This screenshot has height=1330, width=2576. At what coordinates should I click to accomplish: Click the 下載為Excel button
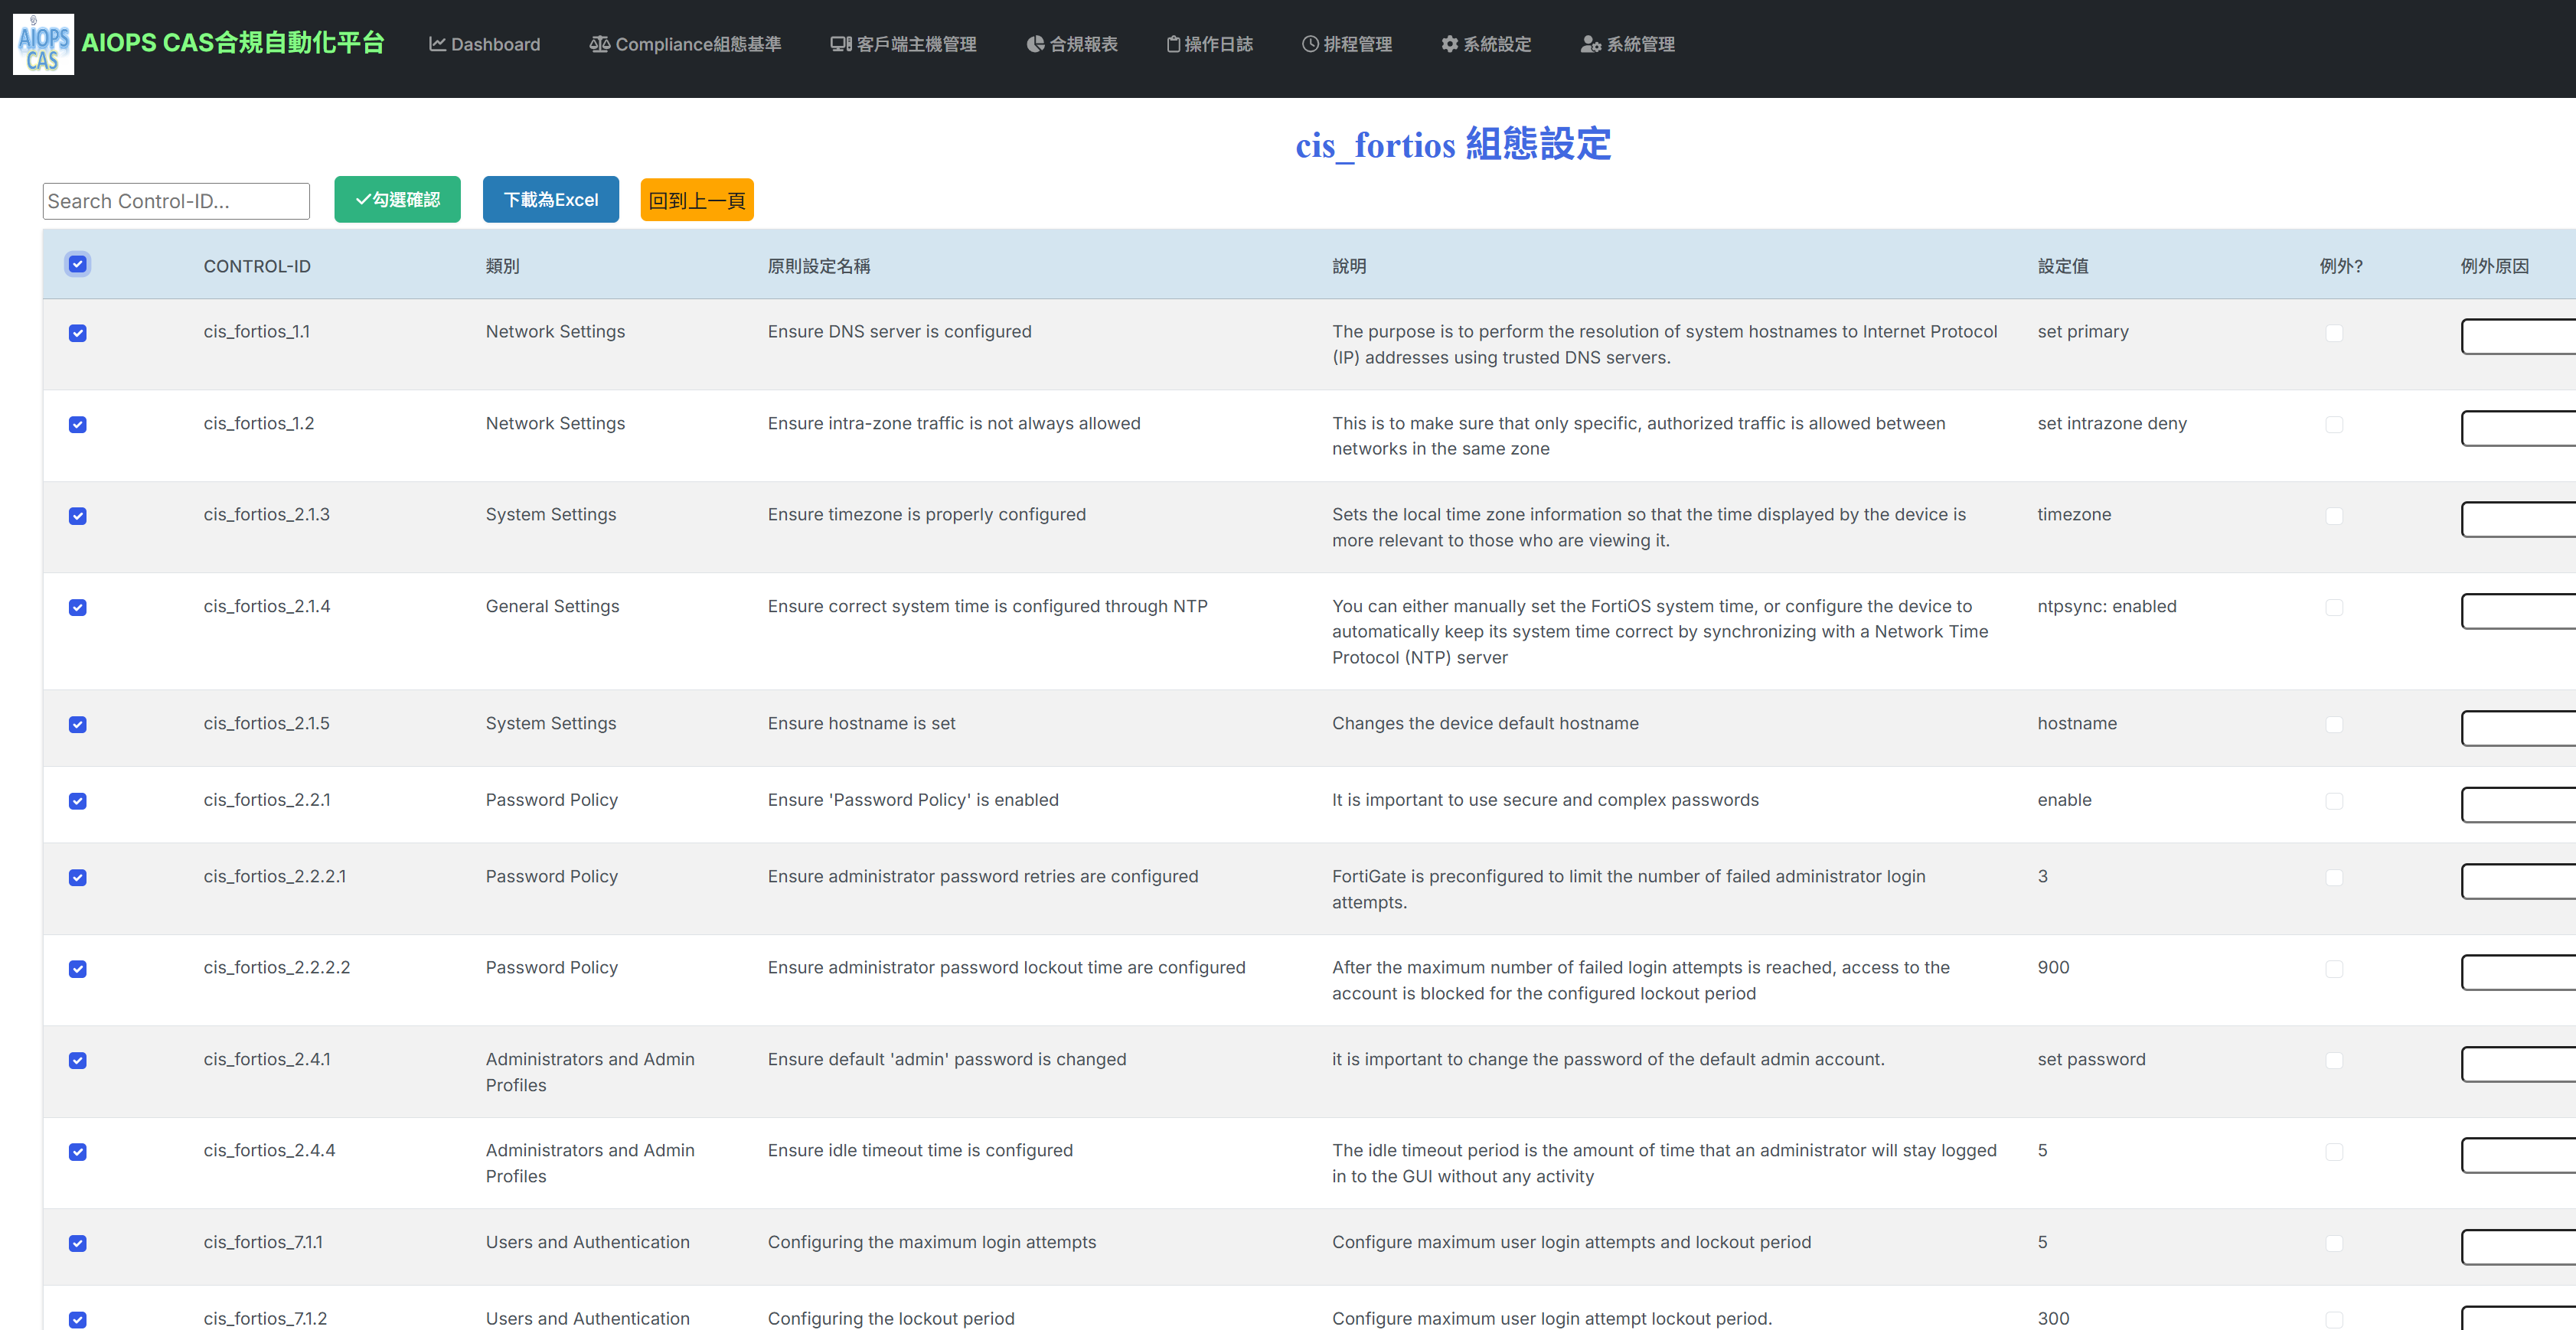tap(551, 200)
